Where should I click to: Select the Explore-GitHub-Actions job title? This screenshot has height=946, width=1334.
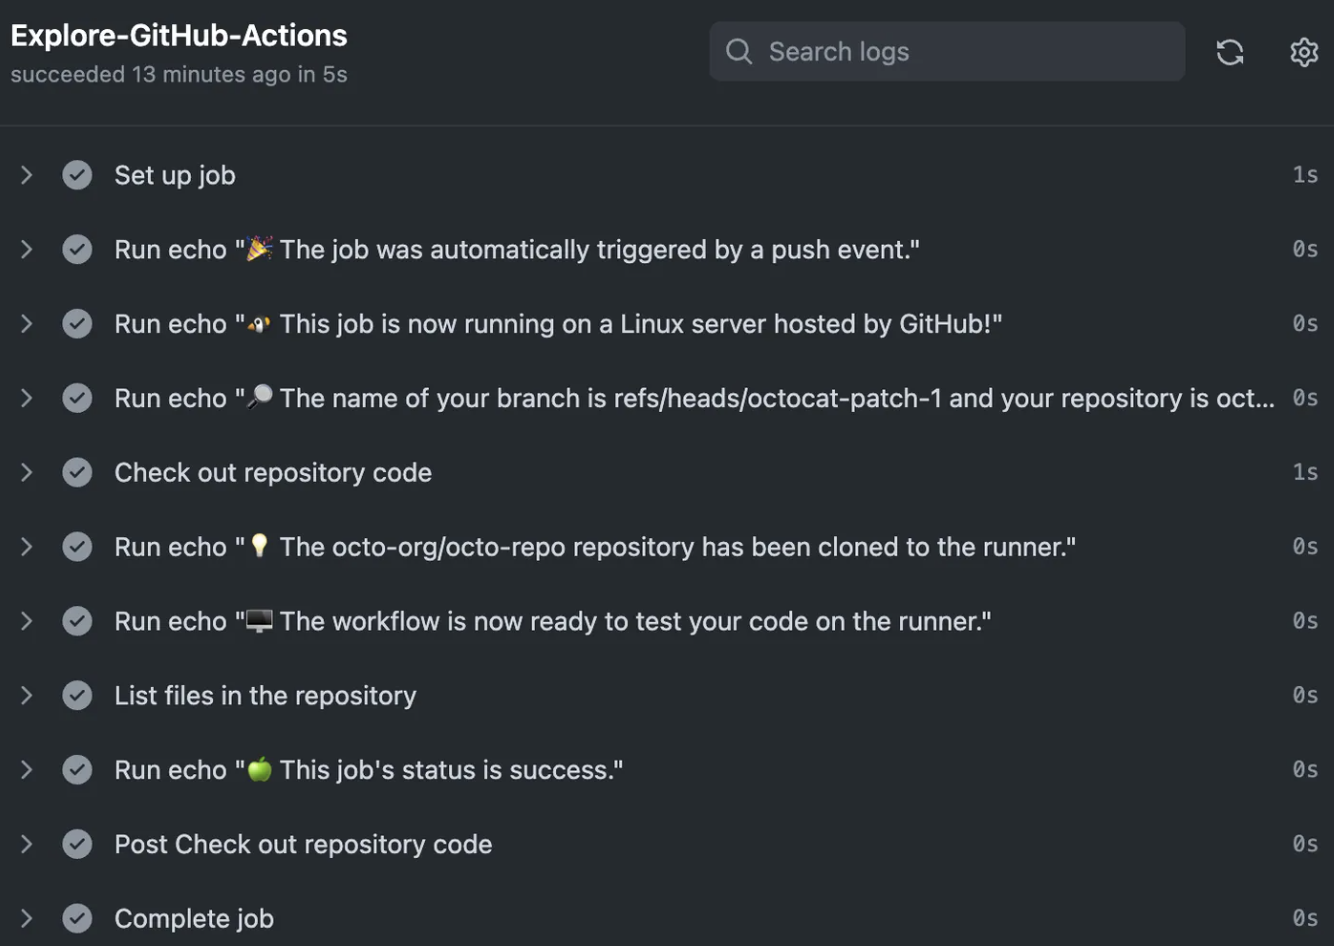(178, 34)
